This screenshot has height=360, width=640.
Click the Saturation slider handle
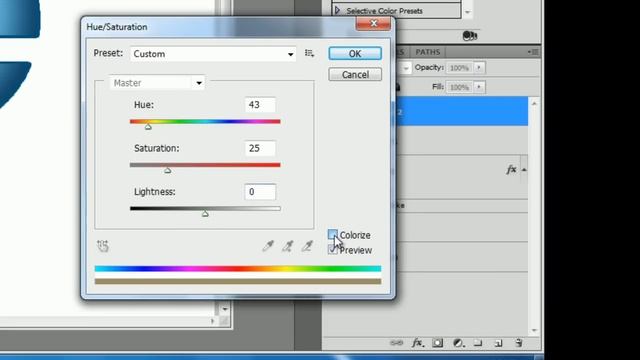tap(167, 170)
